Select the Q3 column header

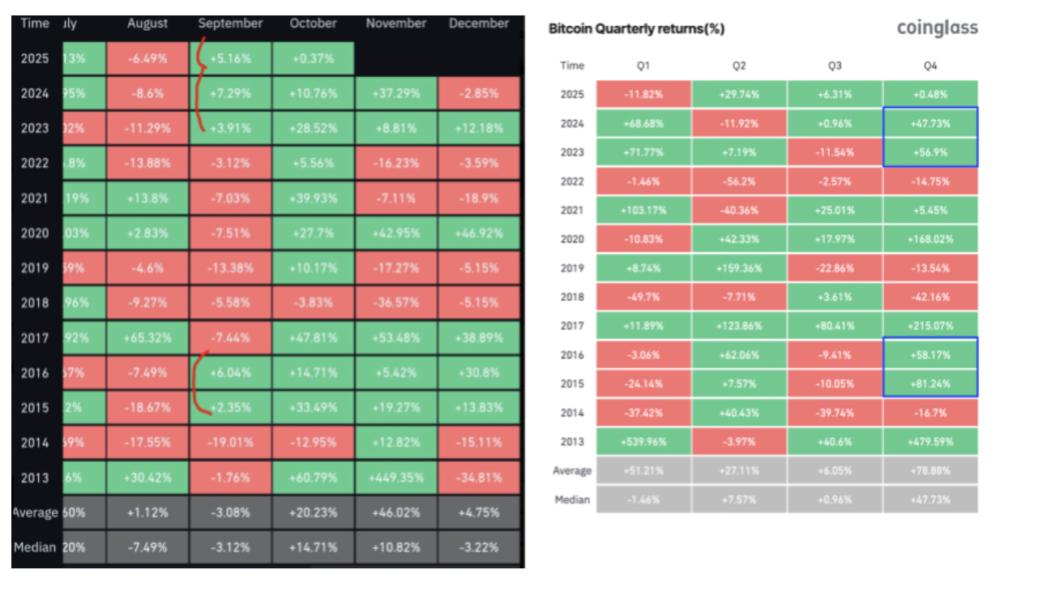click(834, 66)
